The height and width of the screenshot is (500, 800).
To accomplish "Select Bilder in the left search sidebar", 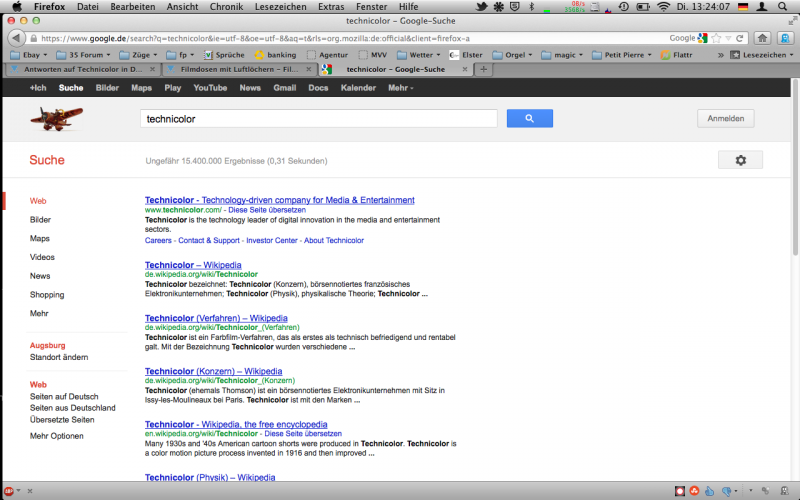I will point(40,219).
